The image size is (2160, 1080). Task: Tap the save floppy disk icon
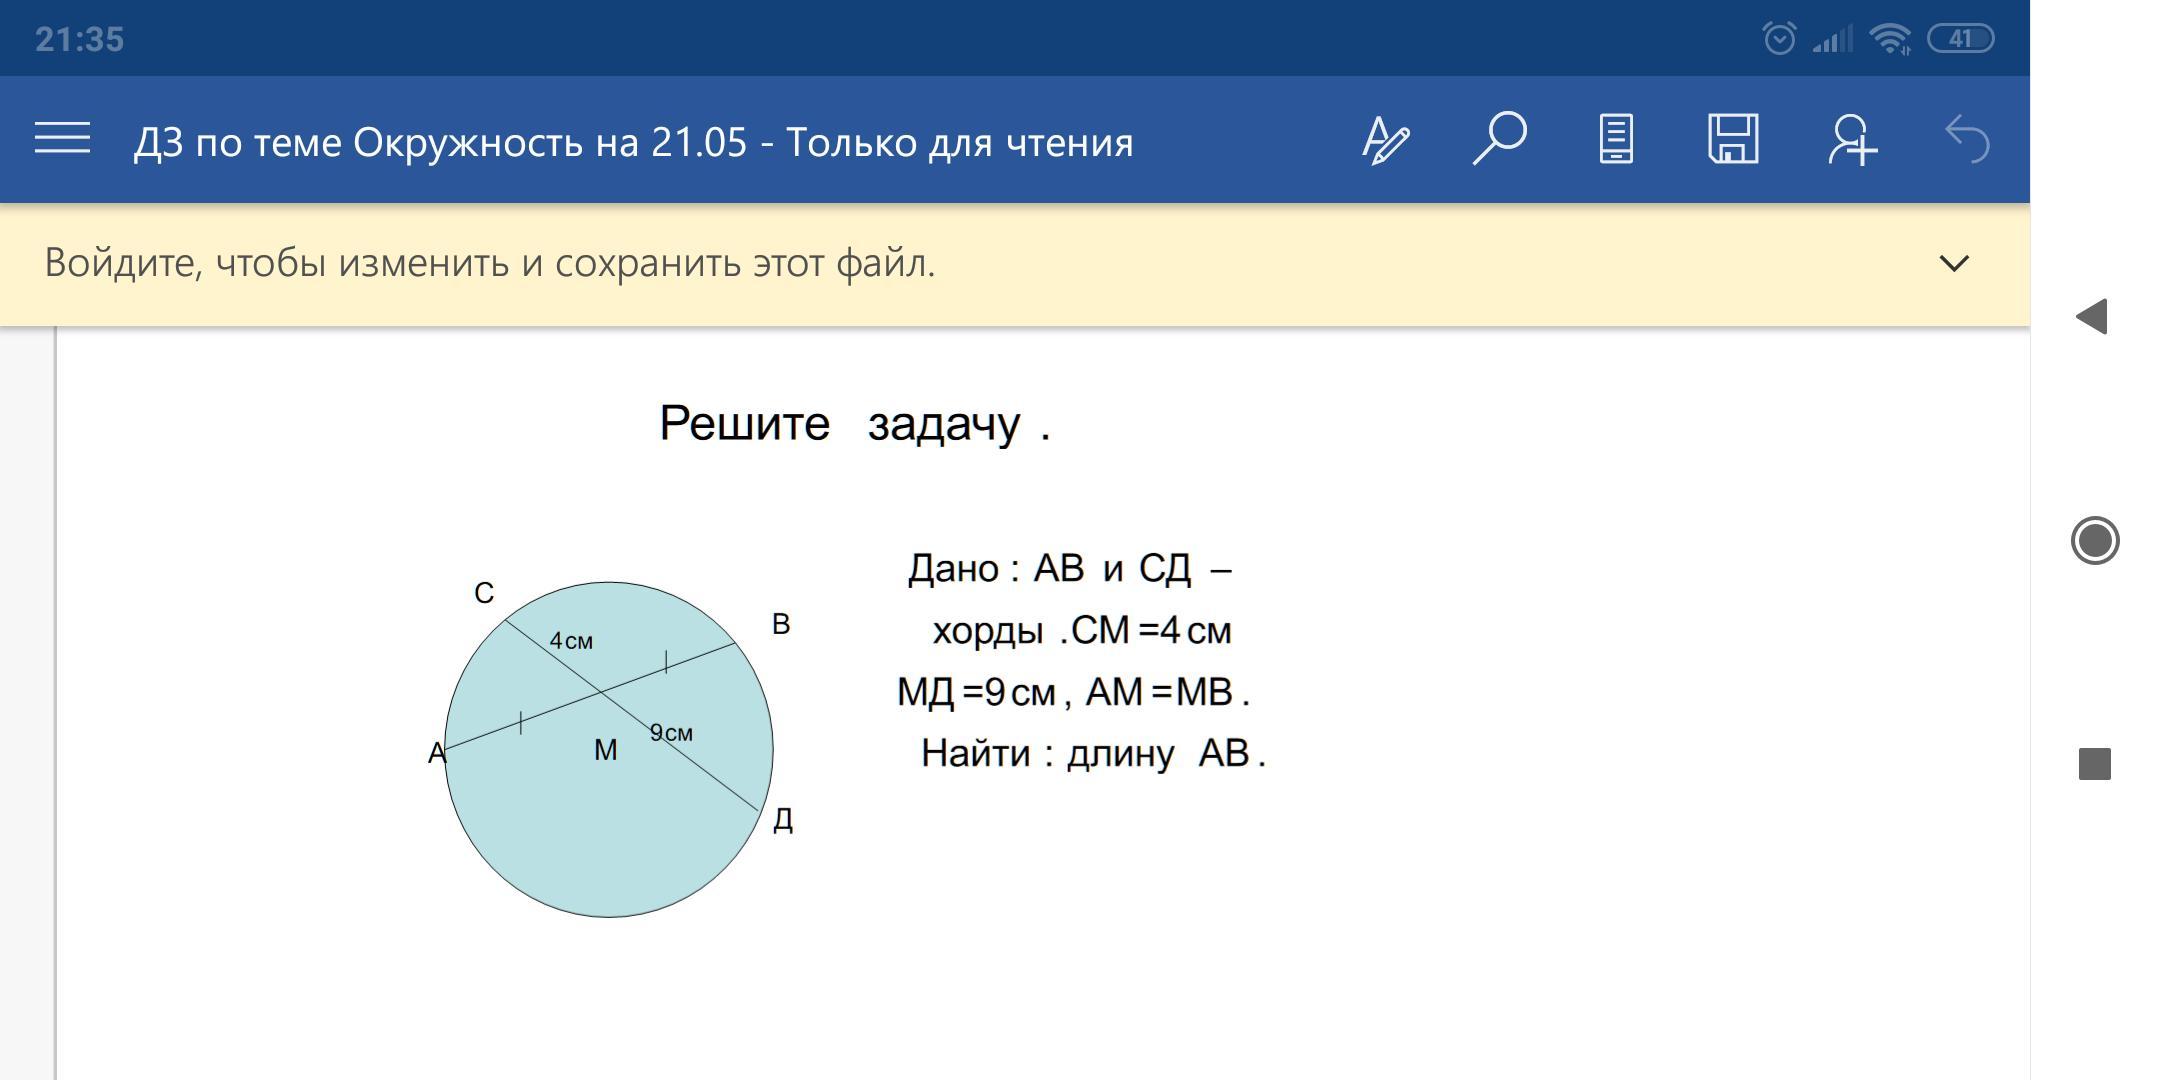pyautogui.click(x=1733, y=139)
